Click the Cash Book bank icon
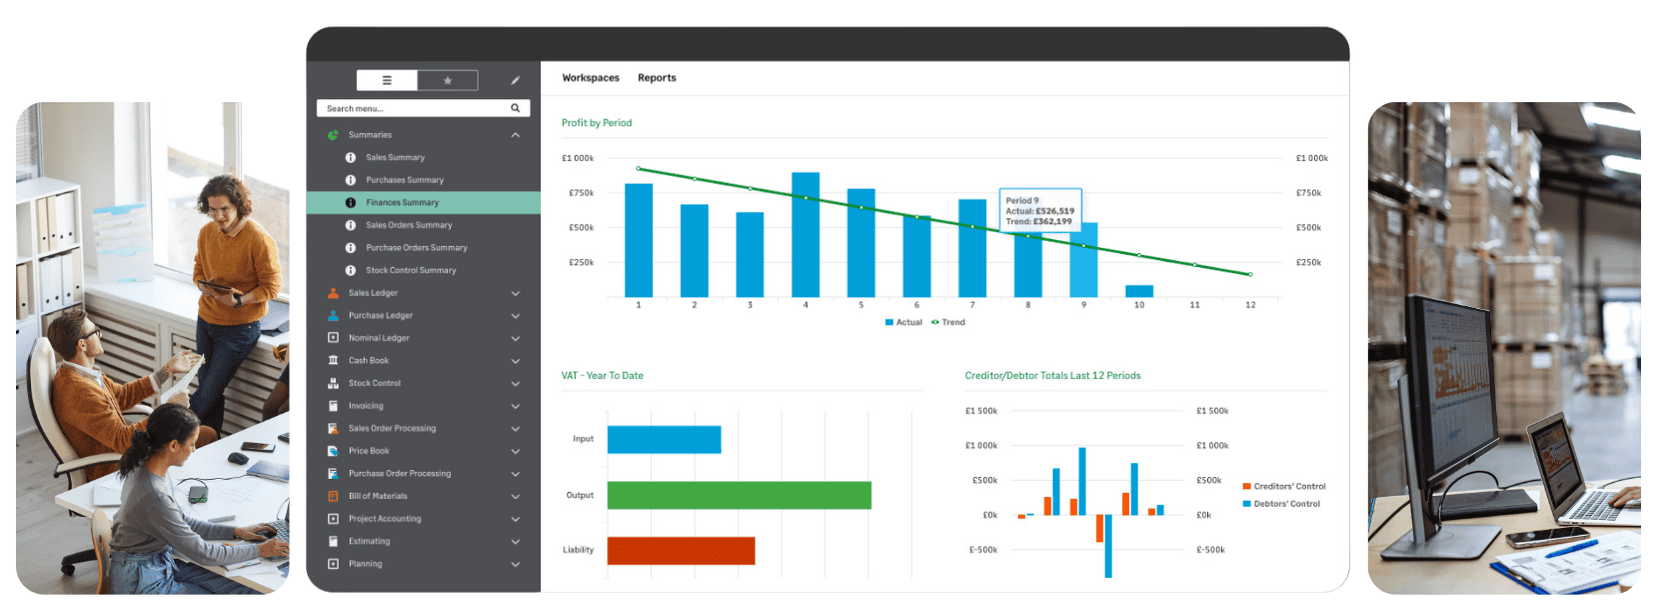Screen dimensions: 1657x612 pyautogui.click(x=333, y=361)
